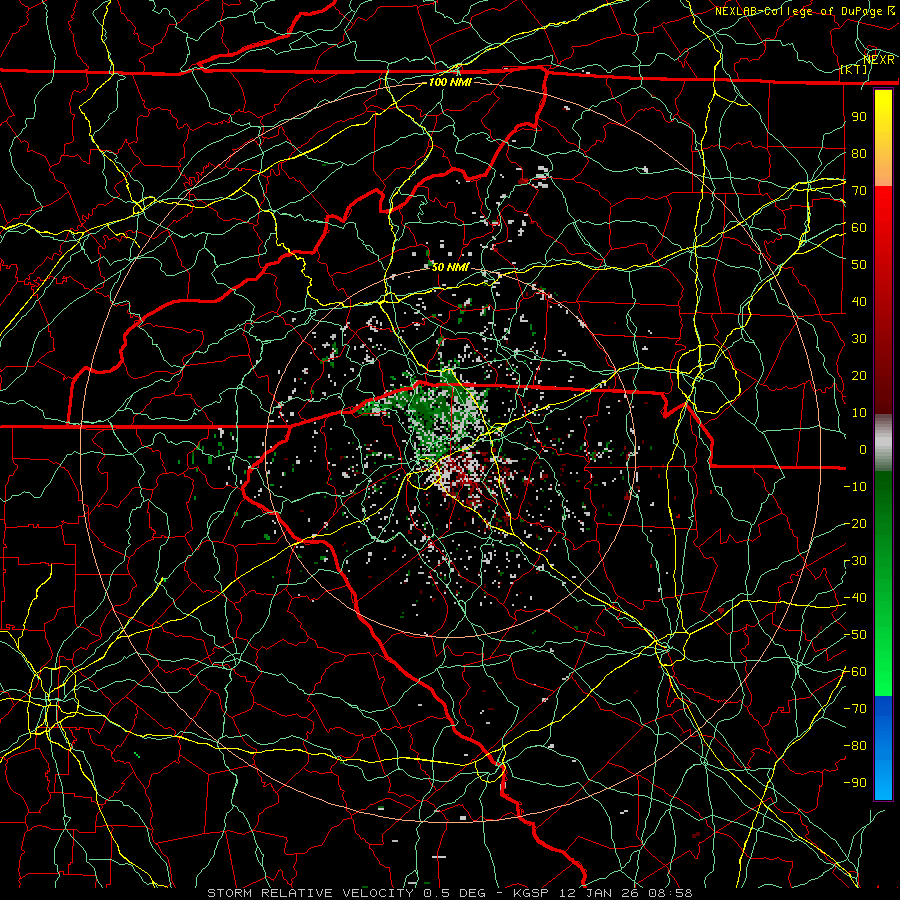Click the 'NEXR' label above the color bar
Screen dimensions: 900x900
click(x=879, y=59)
